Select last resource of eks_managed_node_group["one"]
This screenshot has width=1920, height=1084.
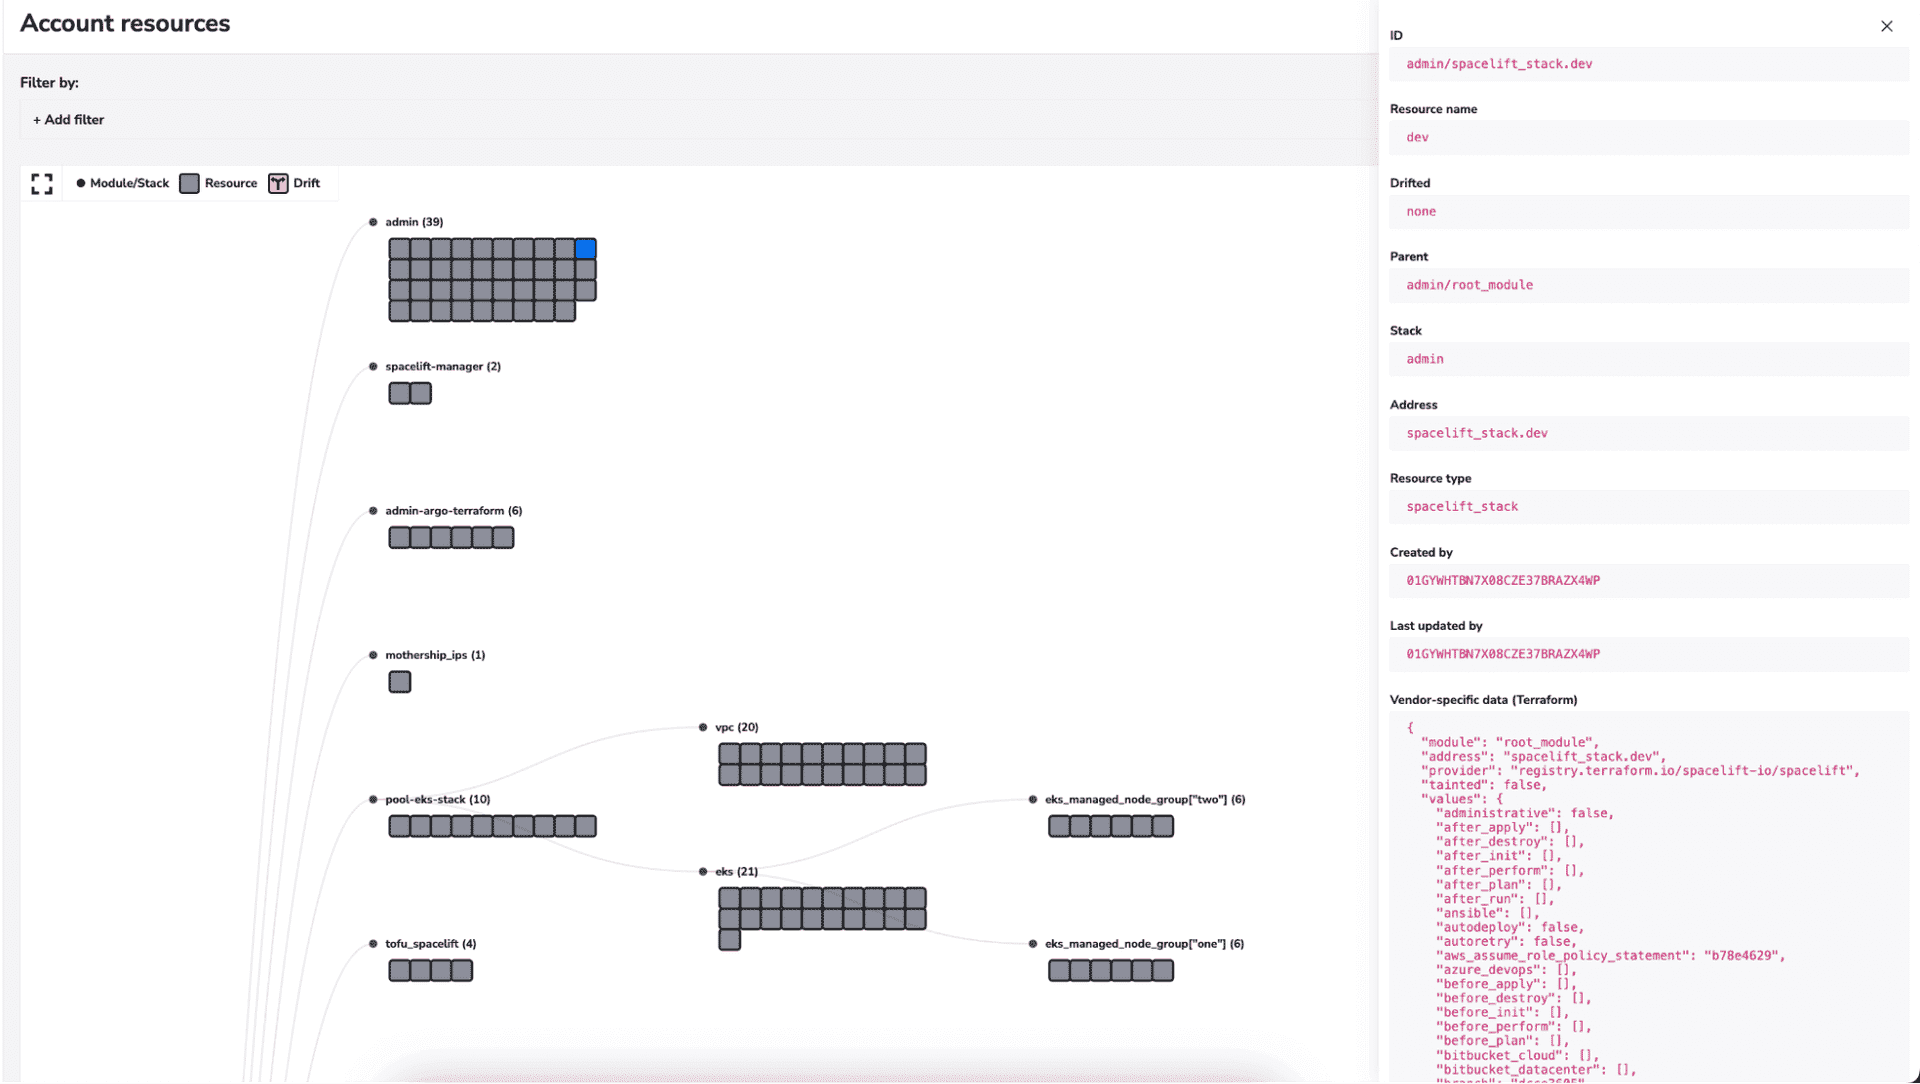(1163, 971)
